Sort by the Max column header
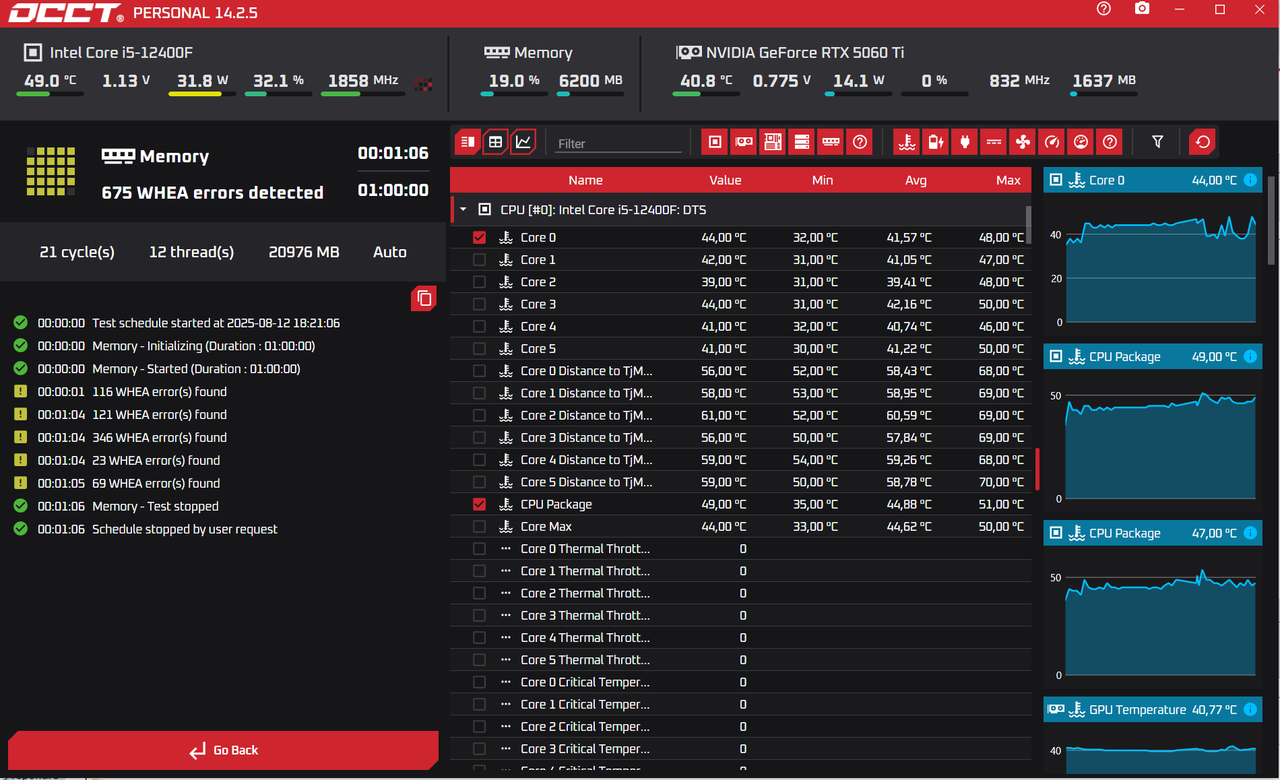Viewport: 1280px width, 780px height. (x=1008, y=180)
